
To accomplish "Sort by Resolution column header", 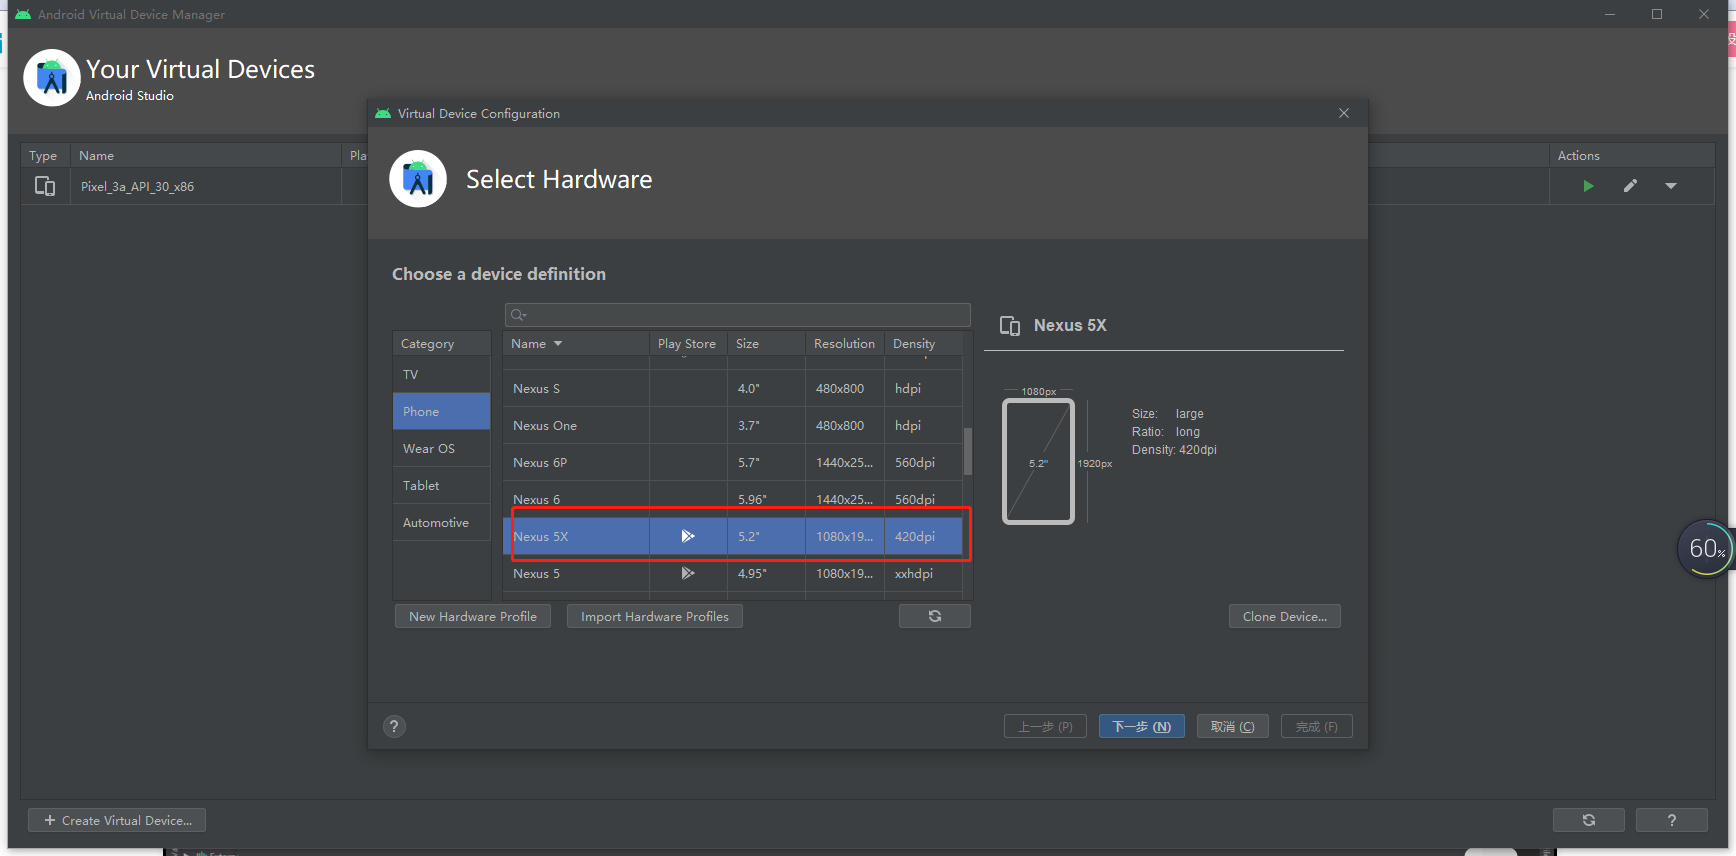I will (845, 344).
